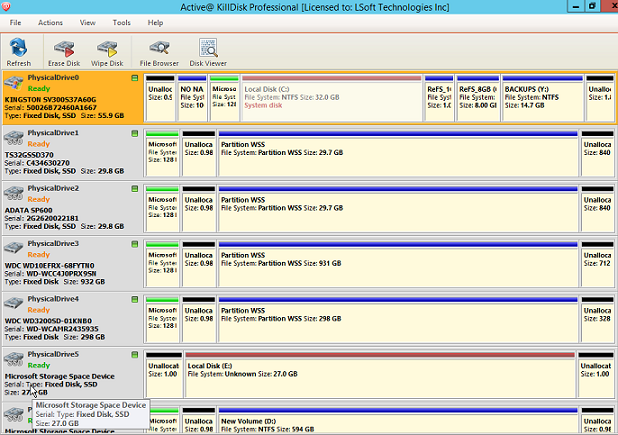The image size is (618, 435).
Task: Select the PhysicalDrive4 disk icon
Action: (x=14, y=303)
